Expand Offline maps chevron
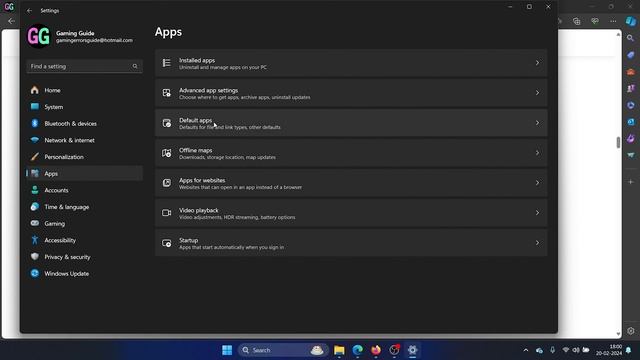 (x=537, y=153)
